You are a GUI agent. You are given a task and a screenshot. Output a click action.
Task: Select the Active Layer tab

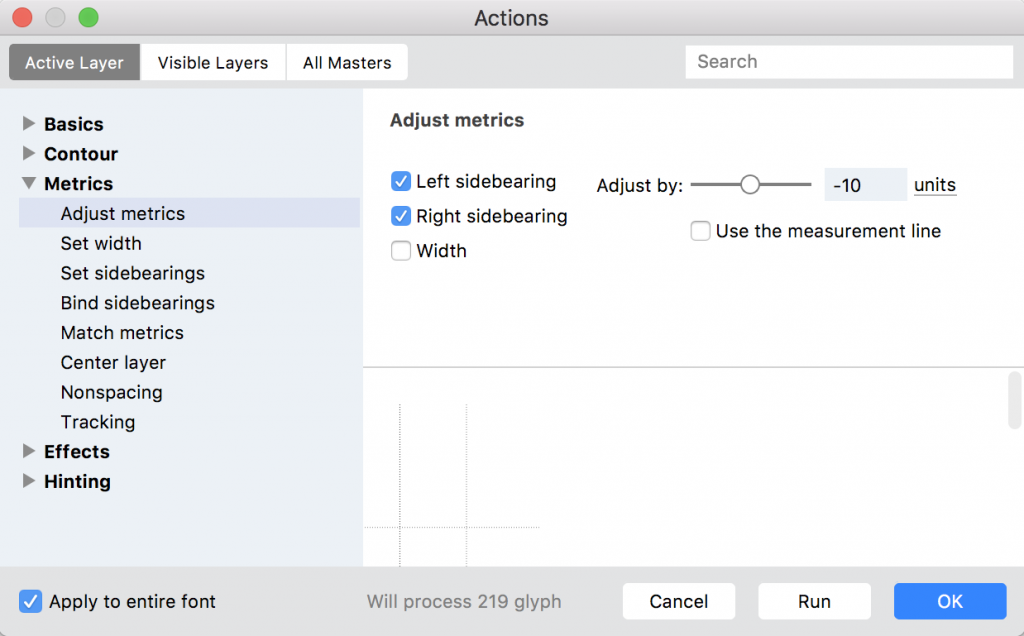(x=74, y=62)
